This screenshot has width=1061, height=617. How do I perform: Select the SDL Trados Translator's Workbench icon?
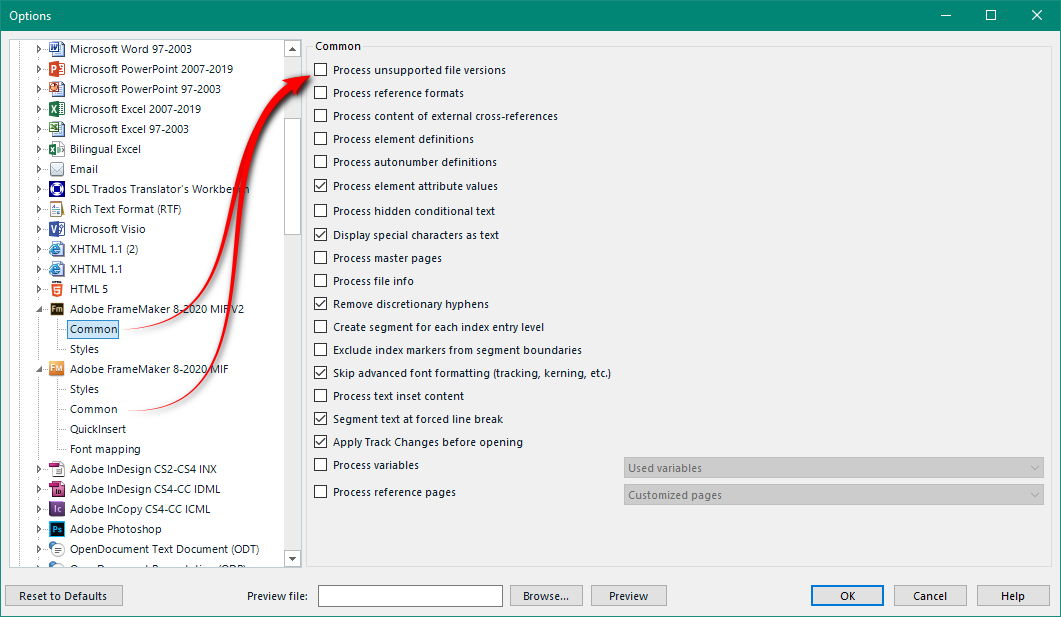click(58, 189)
